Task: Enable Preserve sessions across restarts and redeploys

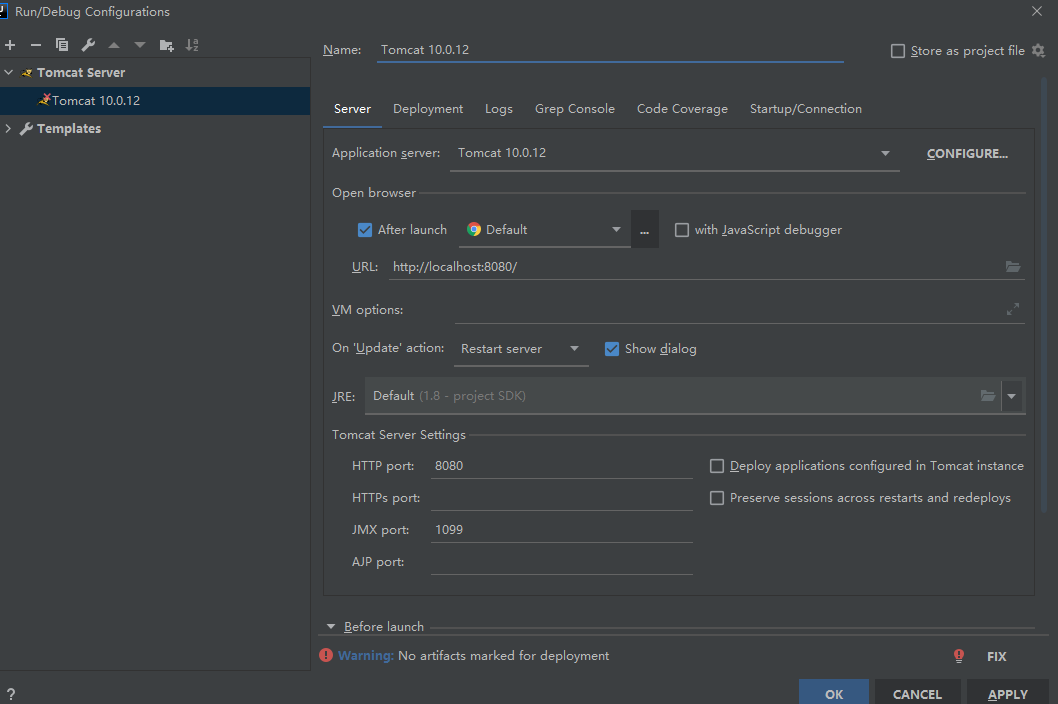Action: 717,498
